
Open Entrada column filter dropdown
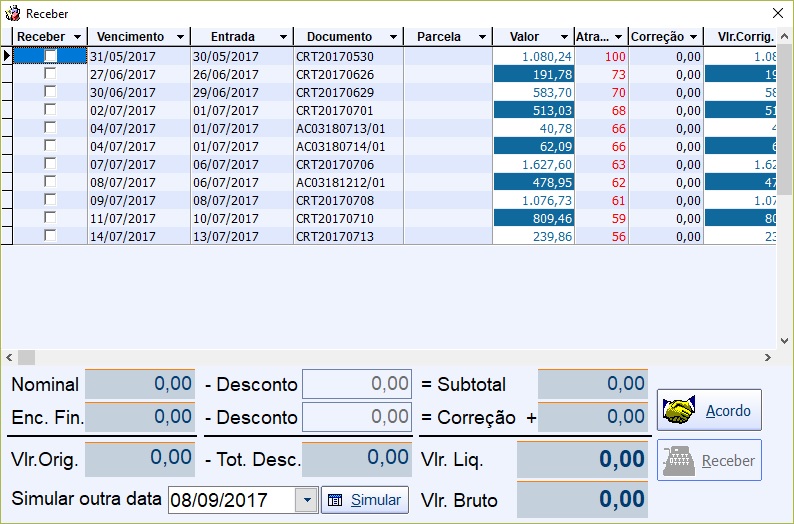(283, 37)
